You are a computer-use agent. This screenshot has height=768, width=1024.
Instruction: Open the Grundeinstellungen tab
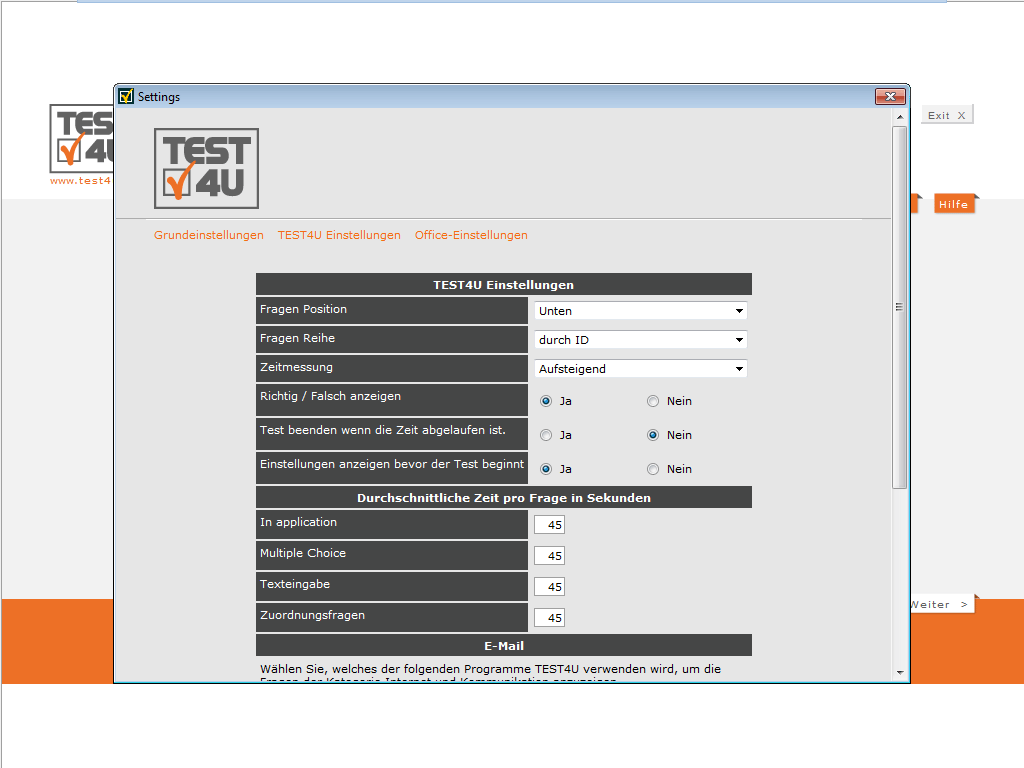[209, 235]
